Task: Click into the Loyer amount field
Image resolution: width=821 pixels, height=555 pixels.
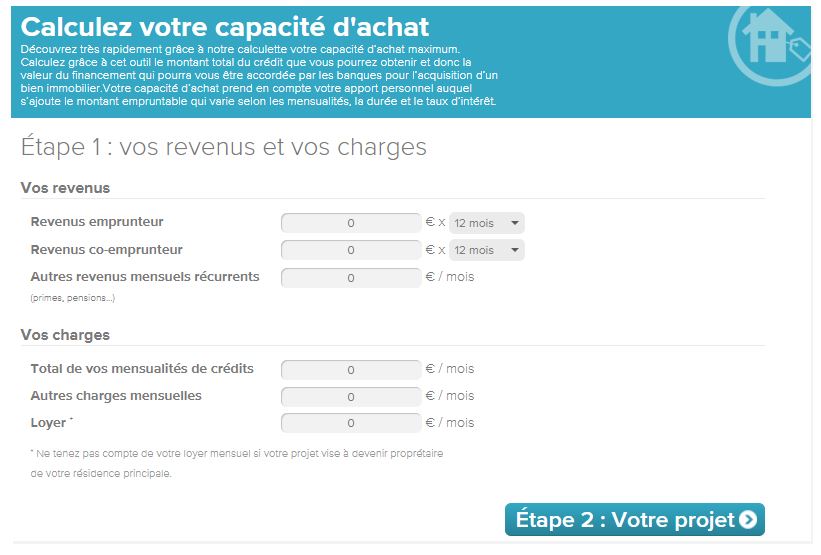Action: [x=351, y=423]
